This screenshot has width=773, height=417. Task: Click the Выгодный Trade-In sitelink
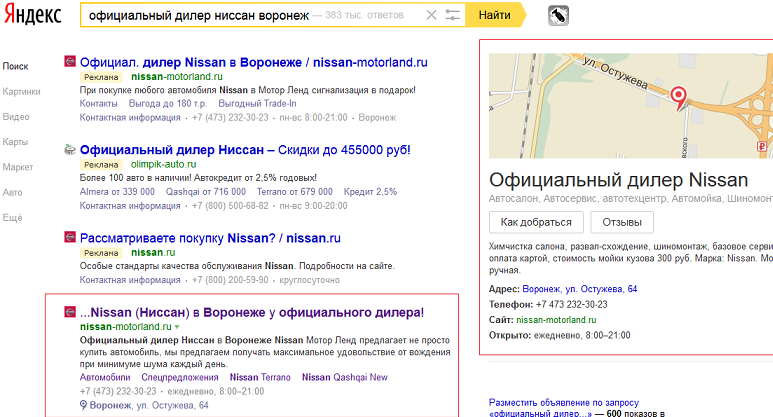click(x=257, y=104)
